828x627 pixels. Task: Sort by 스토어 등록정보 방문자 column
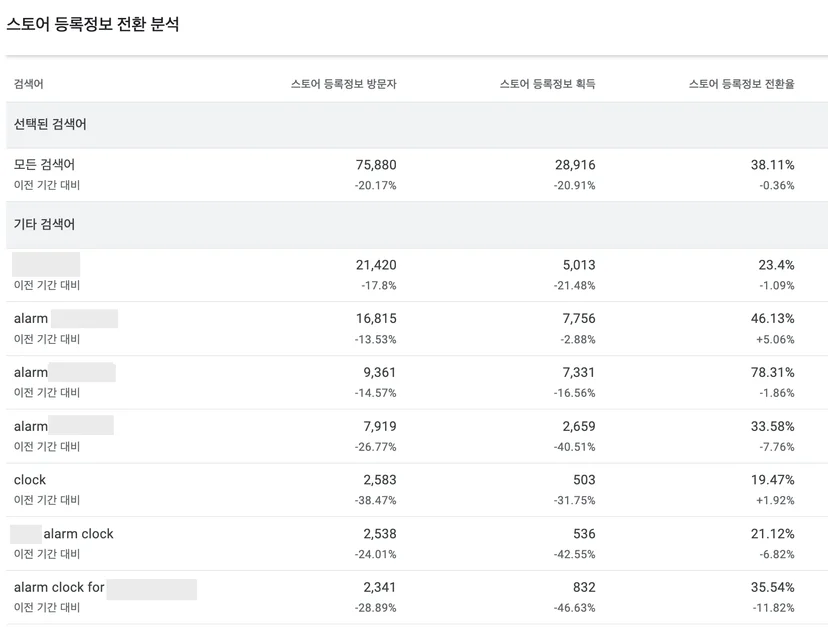pyautogui.click(x=343, y=83)
